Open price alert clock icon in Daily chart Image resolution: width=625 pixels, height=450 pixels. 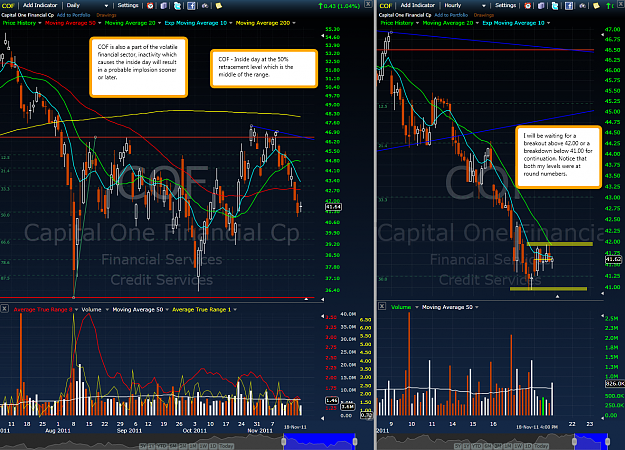click(x=150, y=6)
